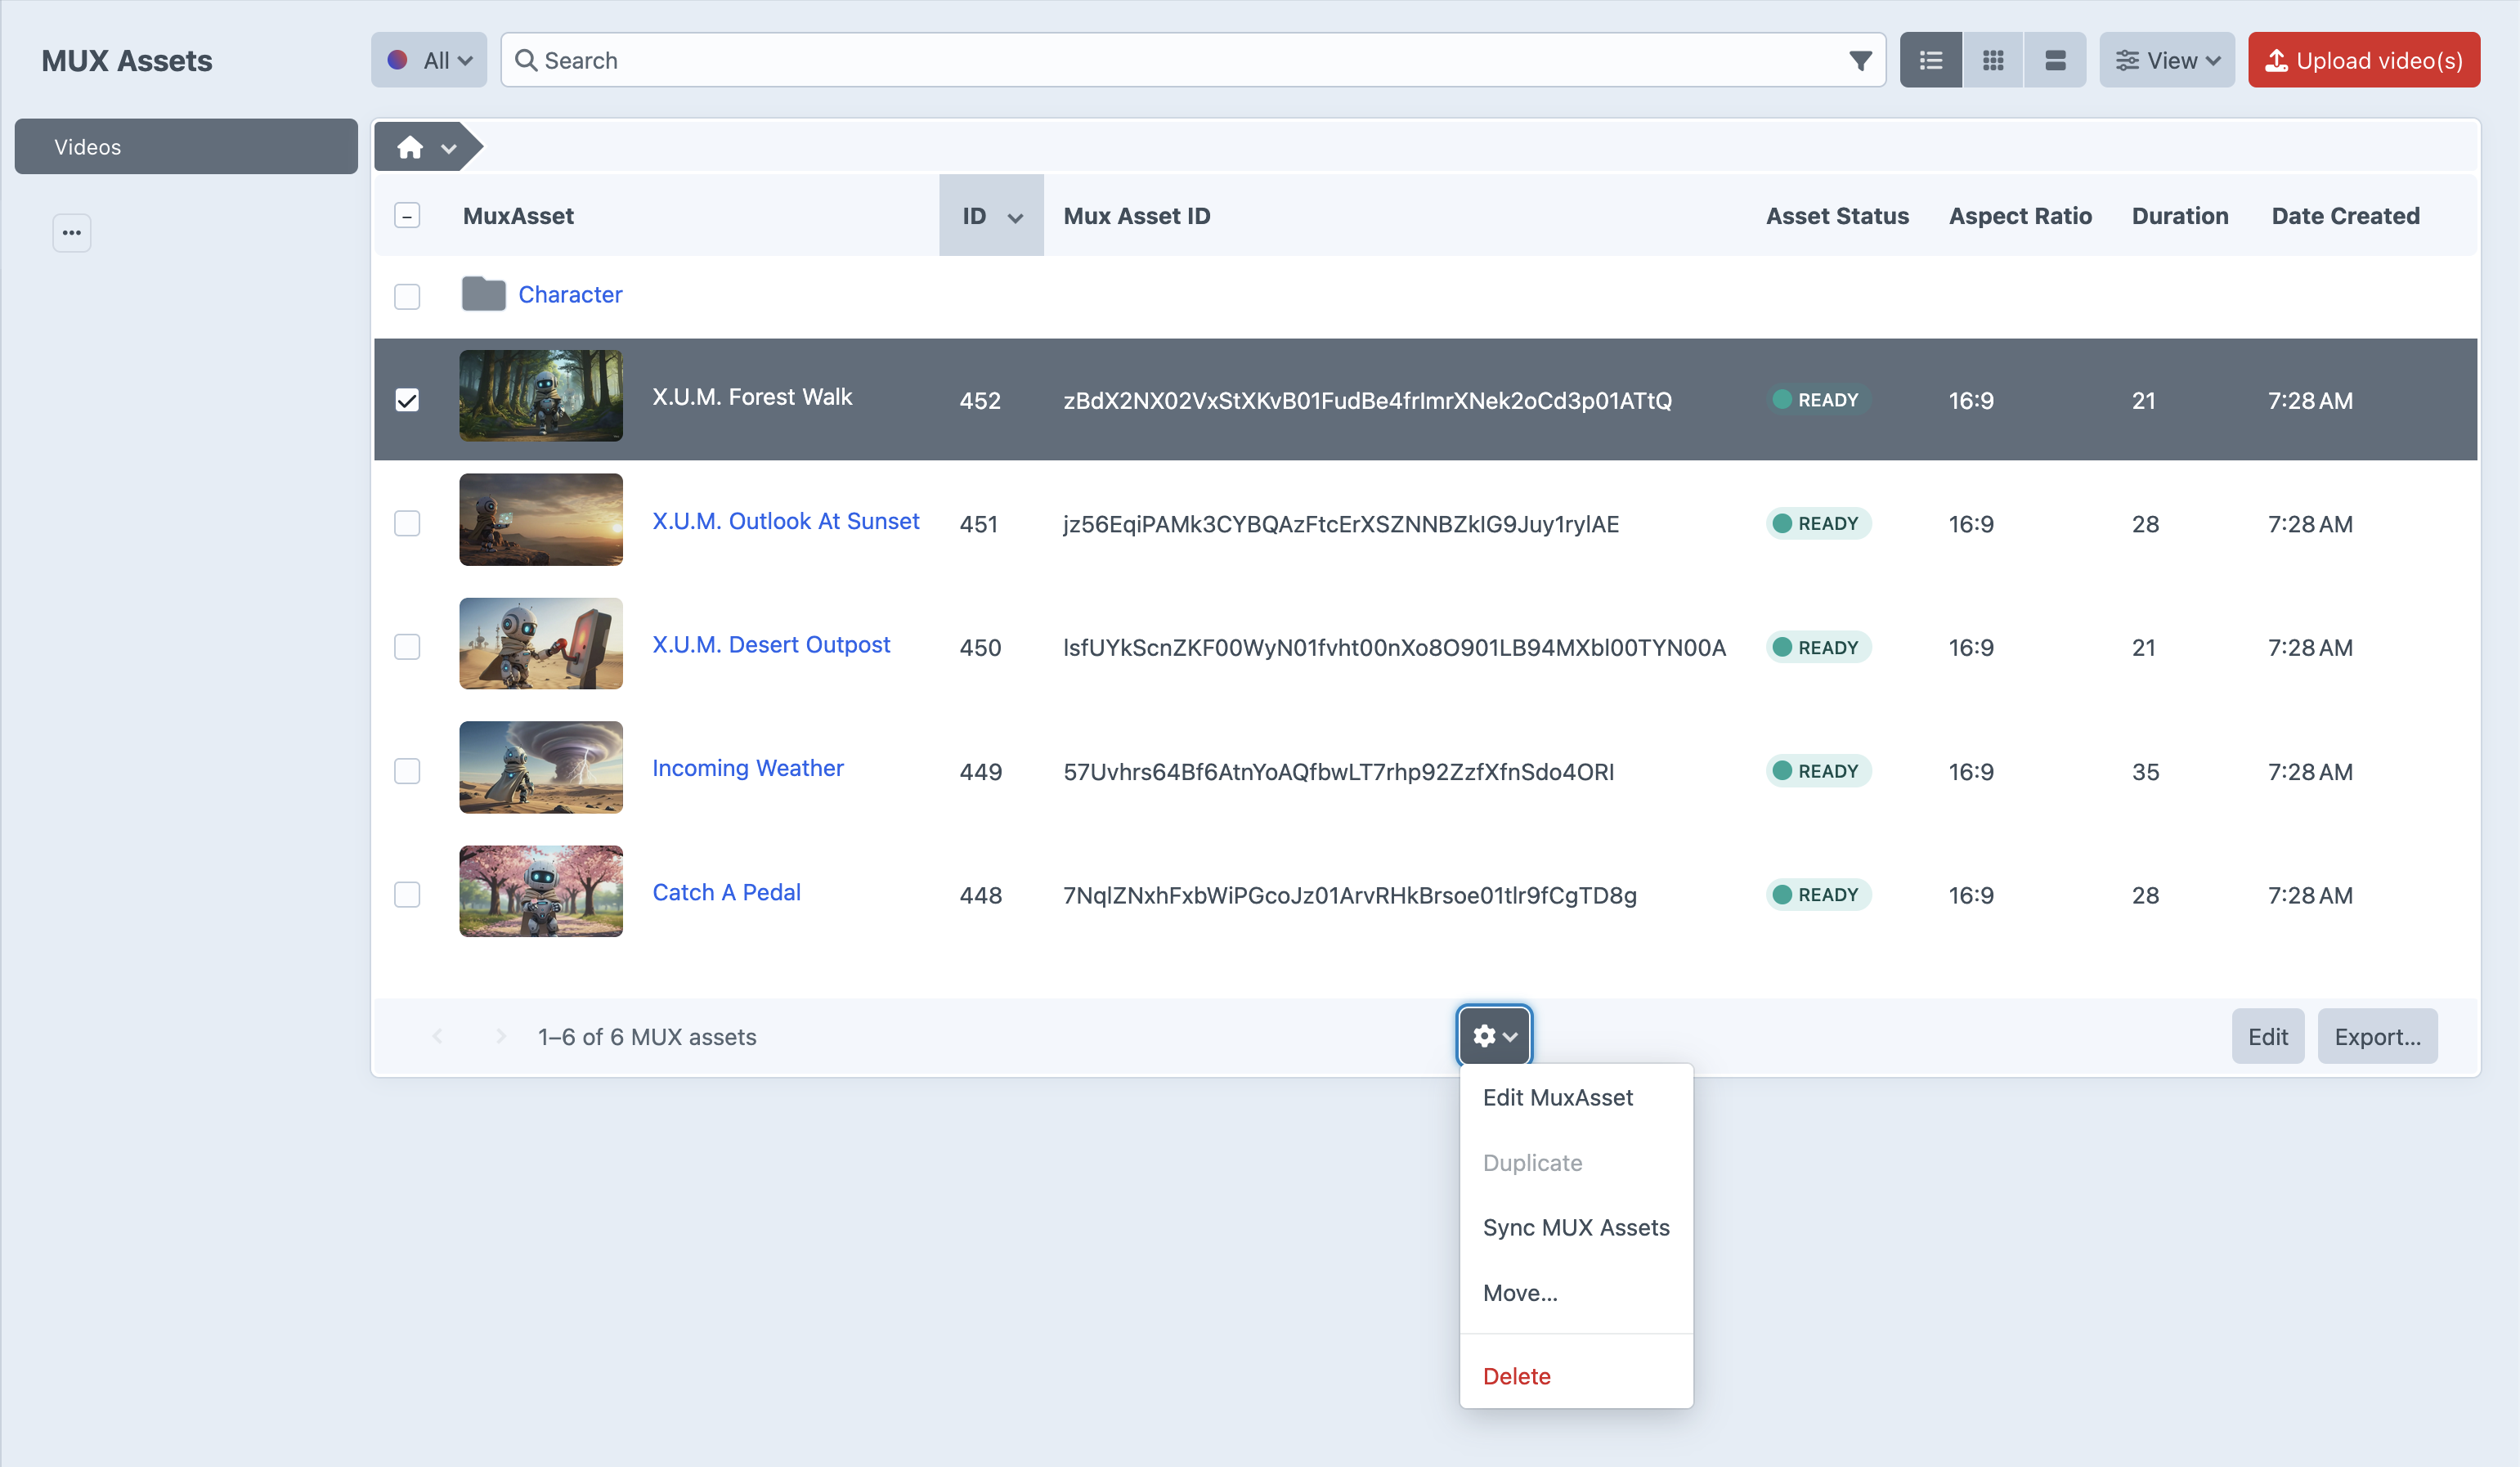Select Delete from the actions menu
Viewport: 2520px width, 1467px height.
pos(1517,1376)
